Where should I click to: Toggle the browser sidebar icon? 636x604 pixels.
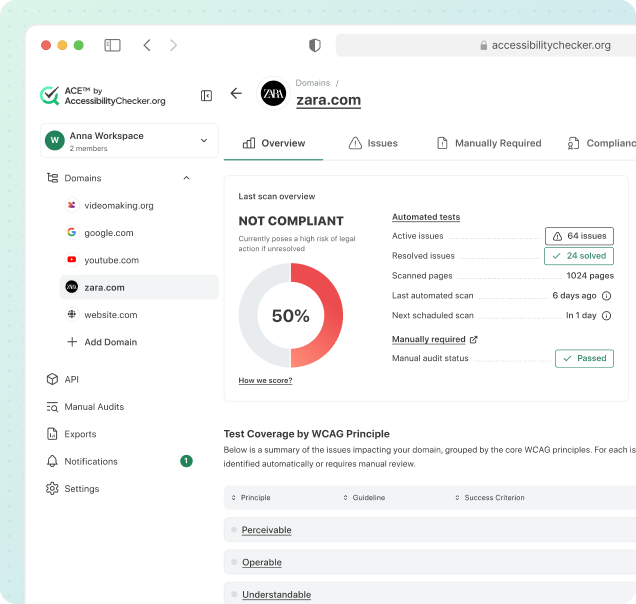point(112,45)
